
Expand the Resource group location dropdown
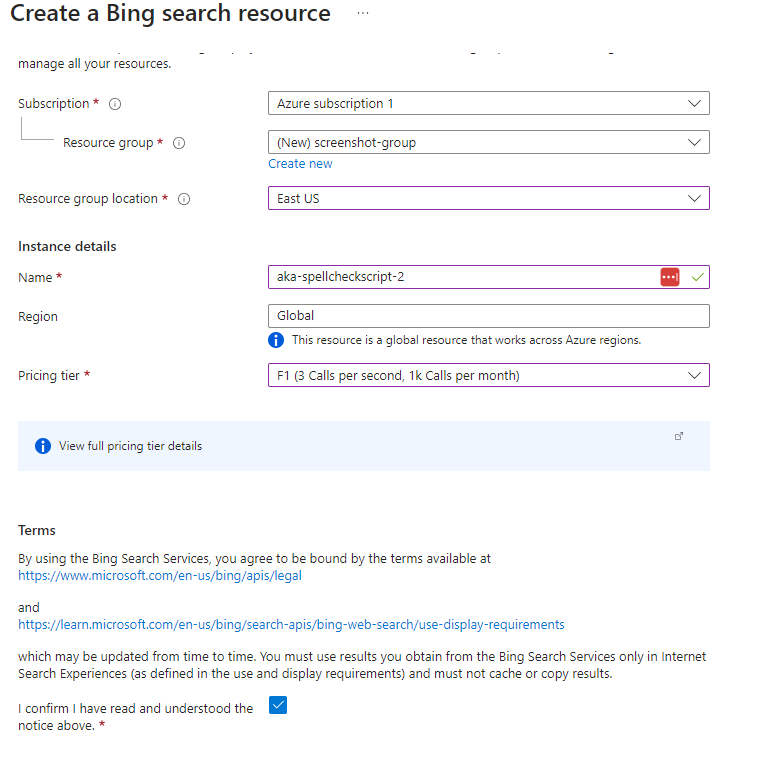click(488, 199)
